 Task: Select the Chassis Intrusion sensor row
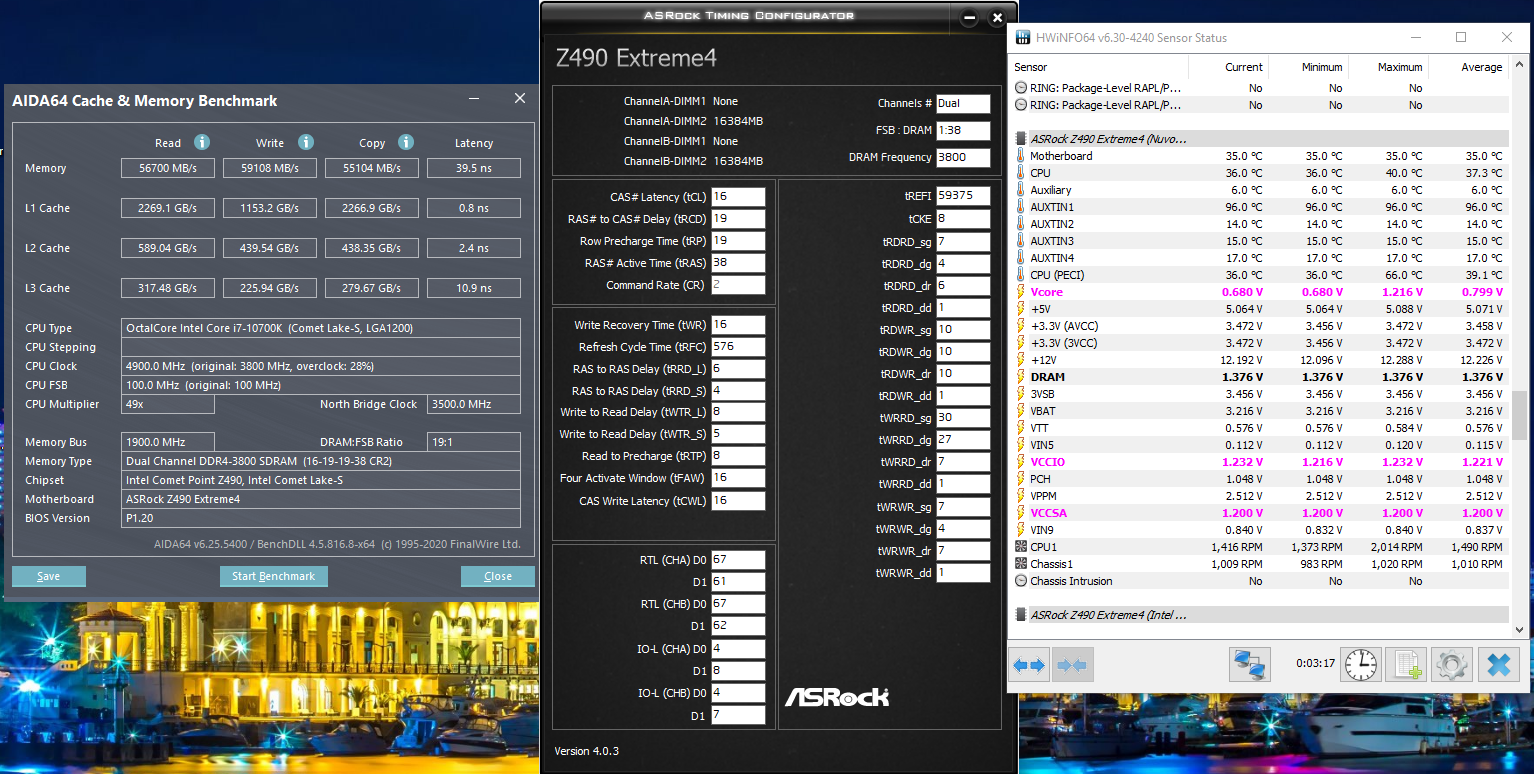tap(1260, 581)
